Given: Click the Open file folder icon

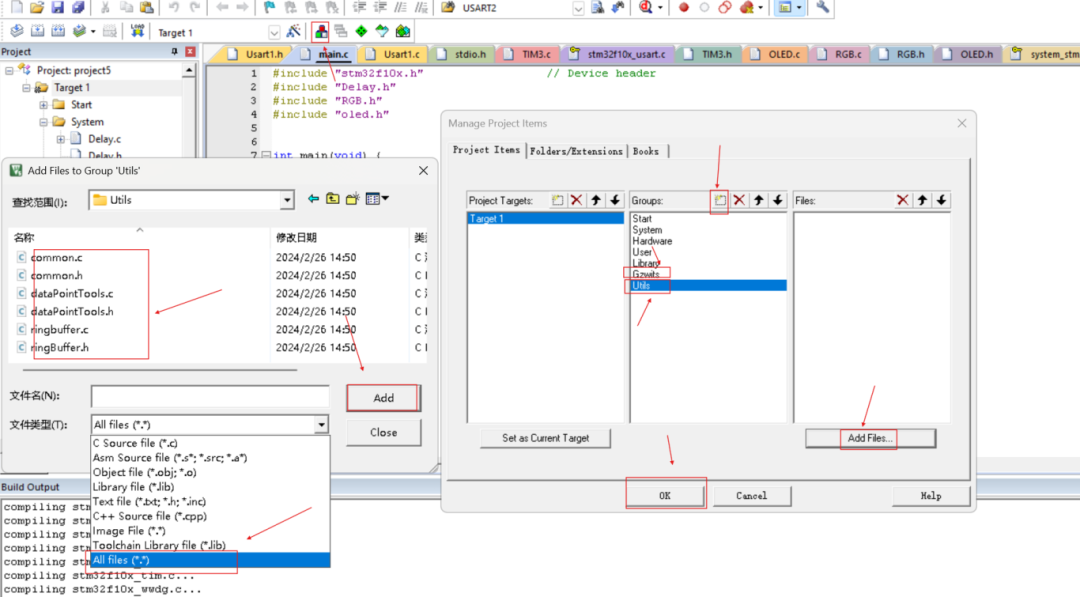Looking at the screenshot, I should (x=37, y=8).
